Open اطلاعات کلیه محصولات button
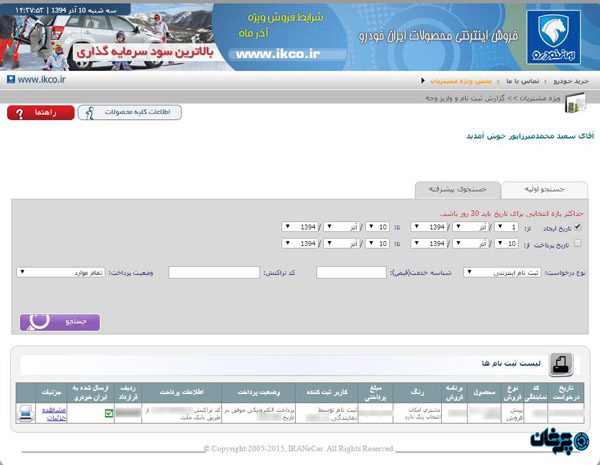The height and width of the screenshot is (465, 600). (x=129, y=113)
